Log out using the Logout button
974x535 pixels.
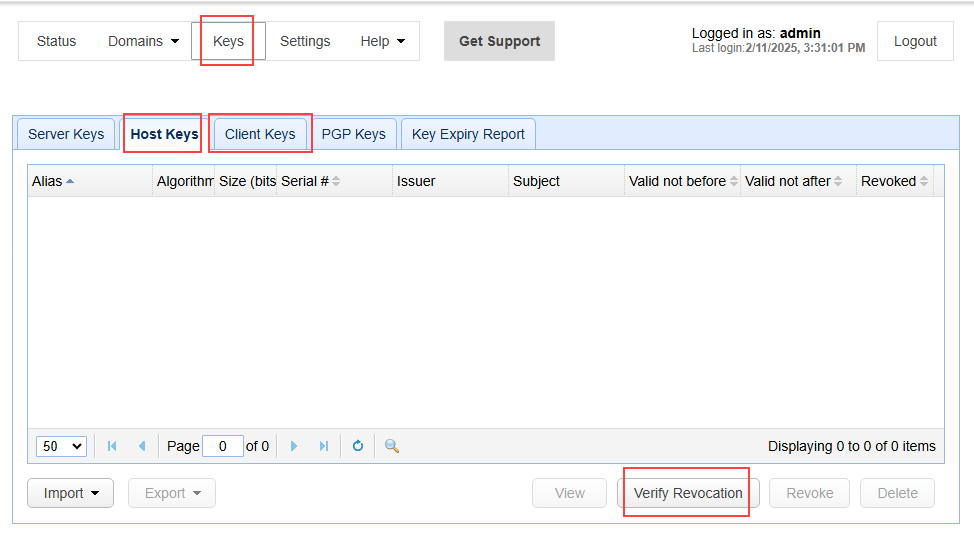tap(915, 41)
